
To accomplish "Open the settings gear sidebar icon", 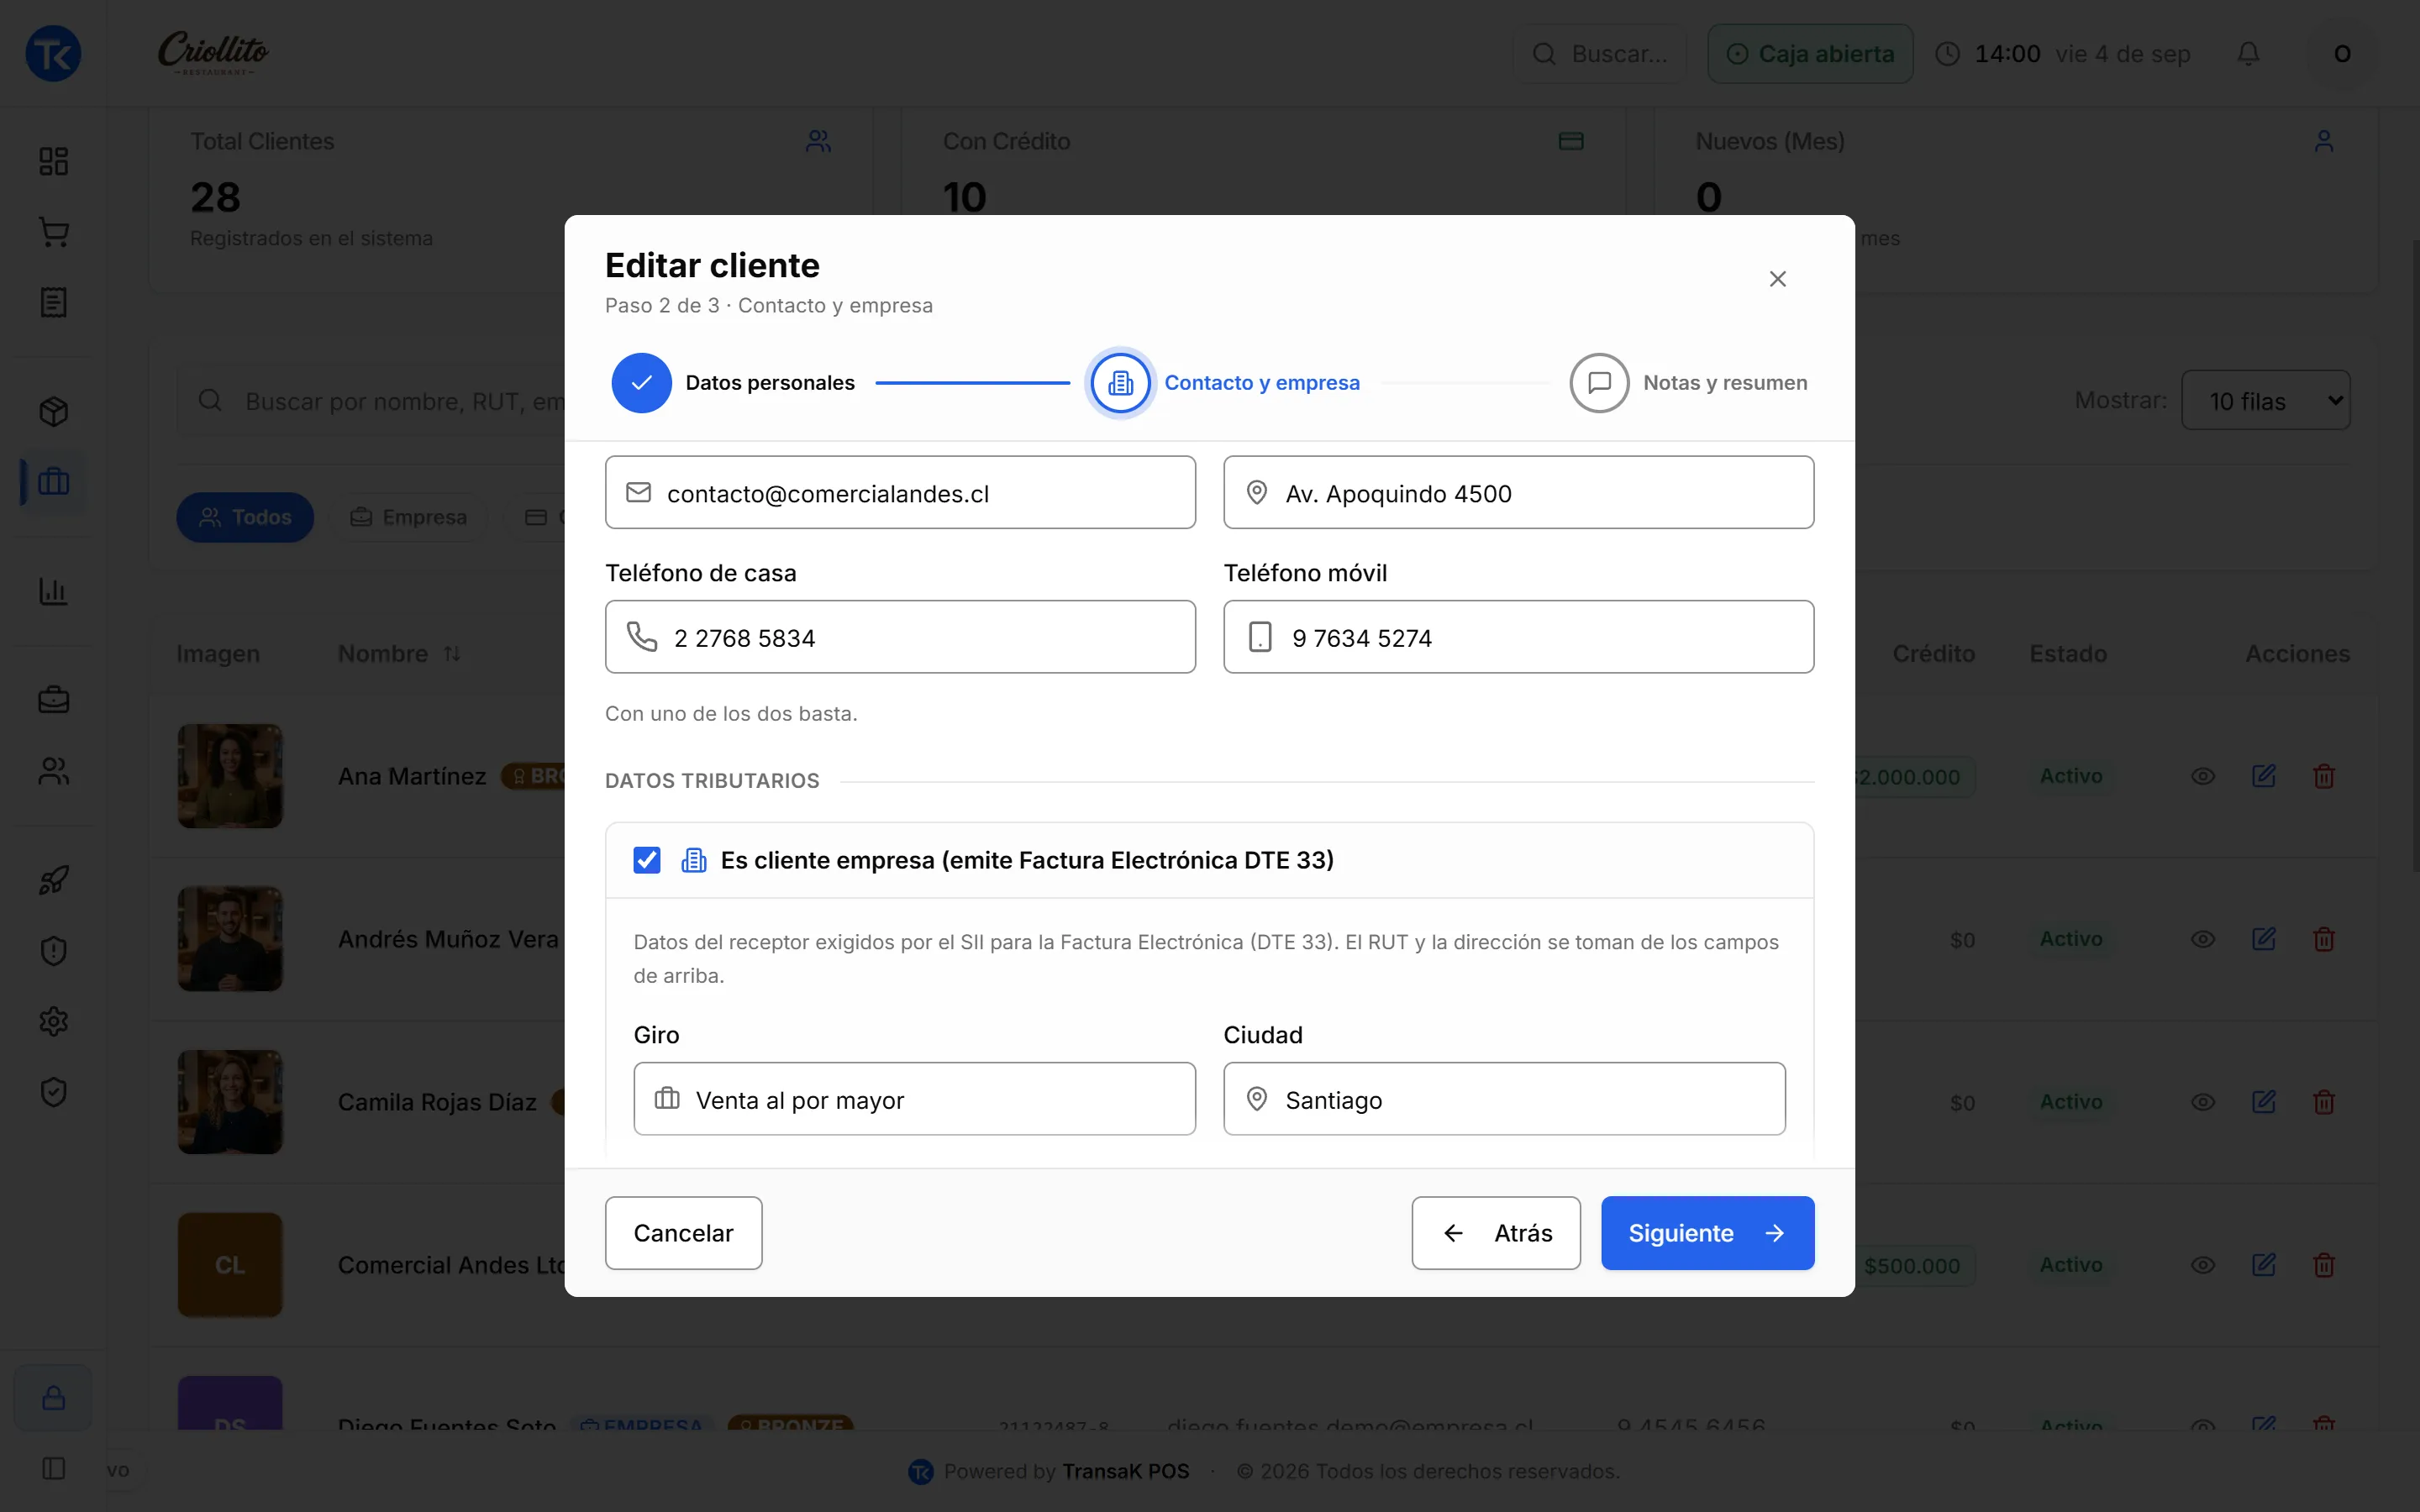I will 53,1021.
